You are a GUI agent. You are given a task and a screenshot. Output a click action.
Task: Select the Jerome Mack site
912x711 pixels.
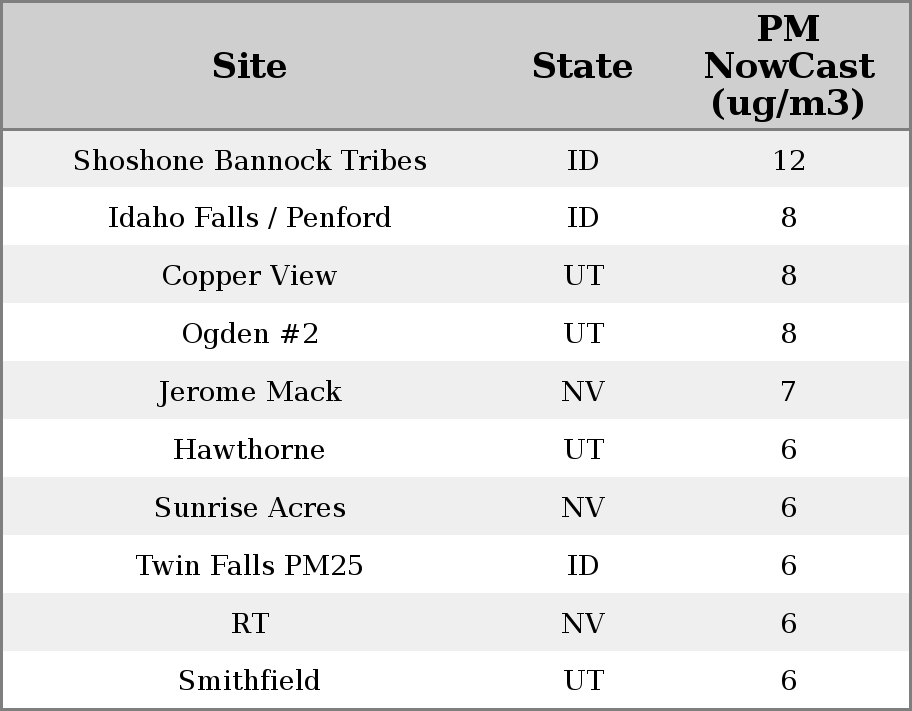point(249,392)
